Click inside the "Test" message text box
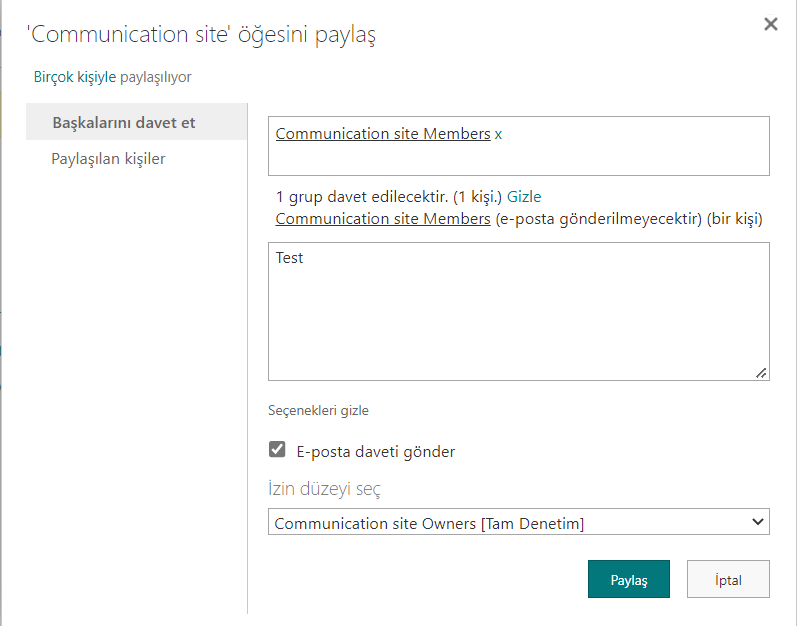The width and height of the screenshot is (797, 626). (518, 310)
